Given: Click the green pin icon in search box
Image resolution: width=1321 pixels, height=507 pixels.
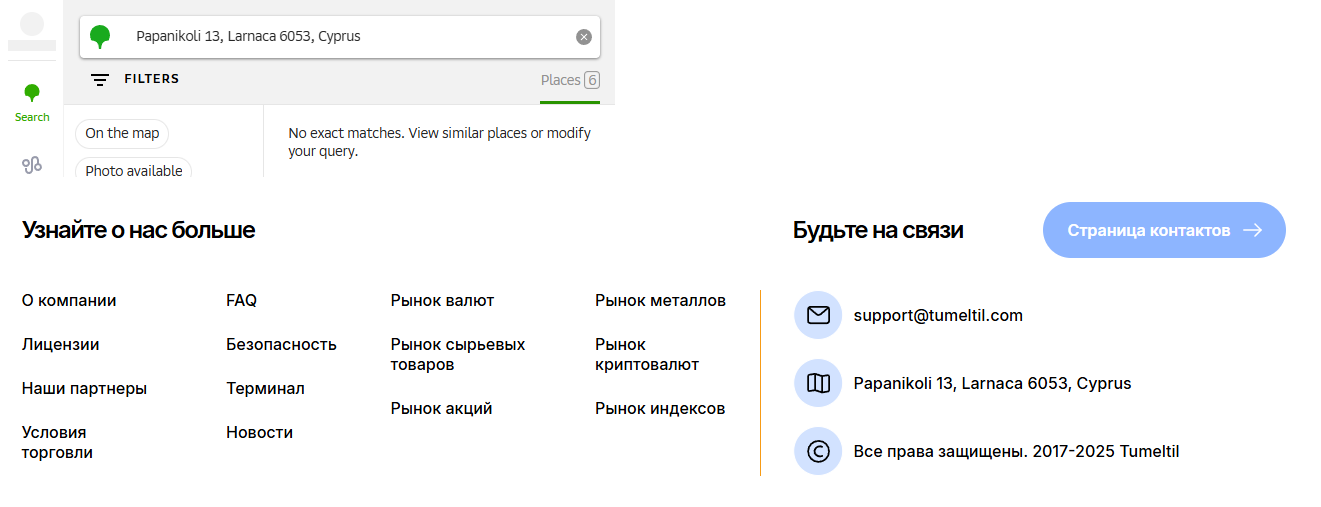Looking at the screenshot, I should coord(100,37).
